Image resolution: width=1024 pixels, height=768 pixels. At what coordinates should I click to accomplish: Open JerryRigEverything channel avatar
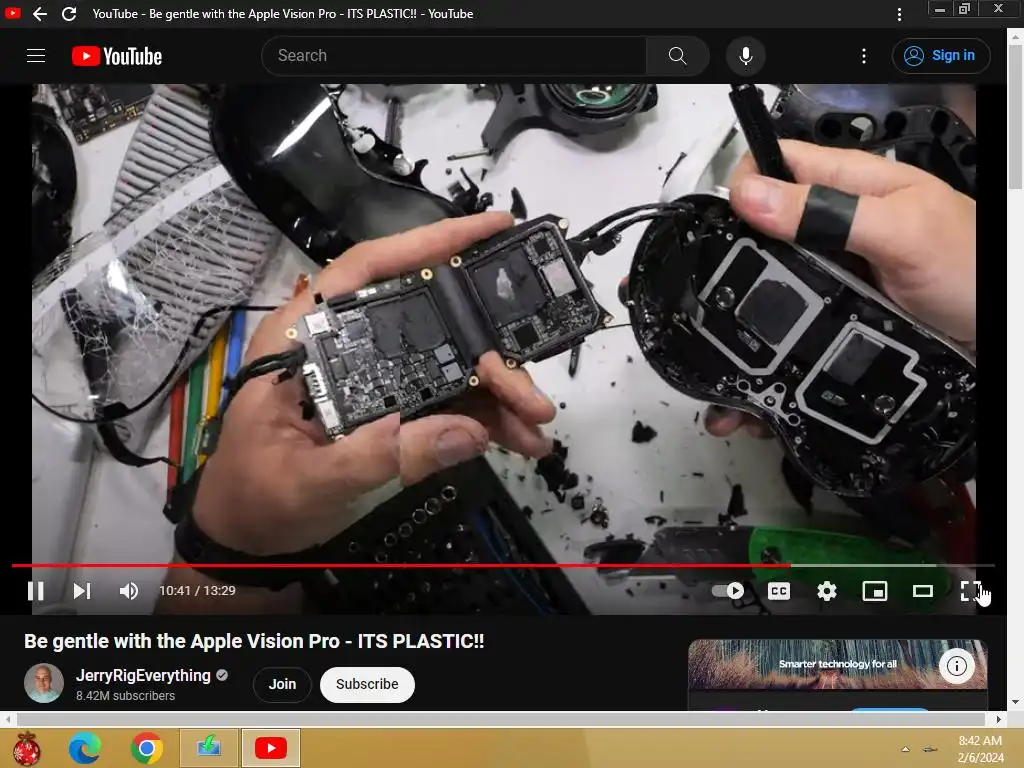44,684
